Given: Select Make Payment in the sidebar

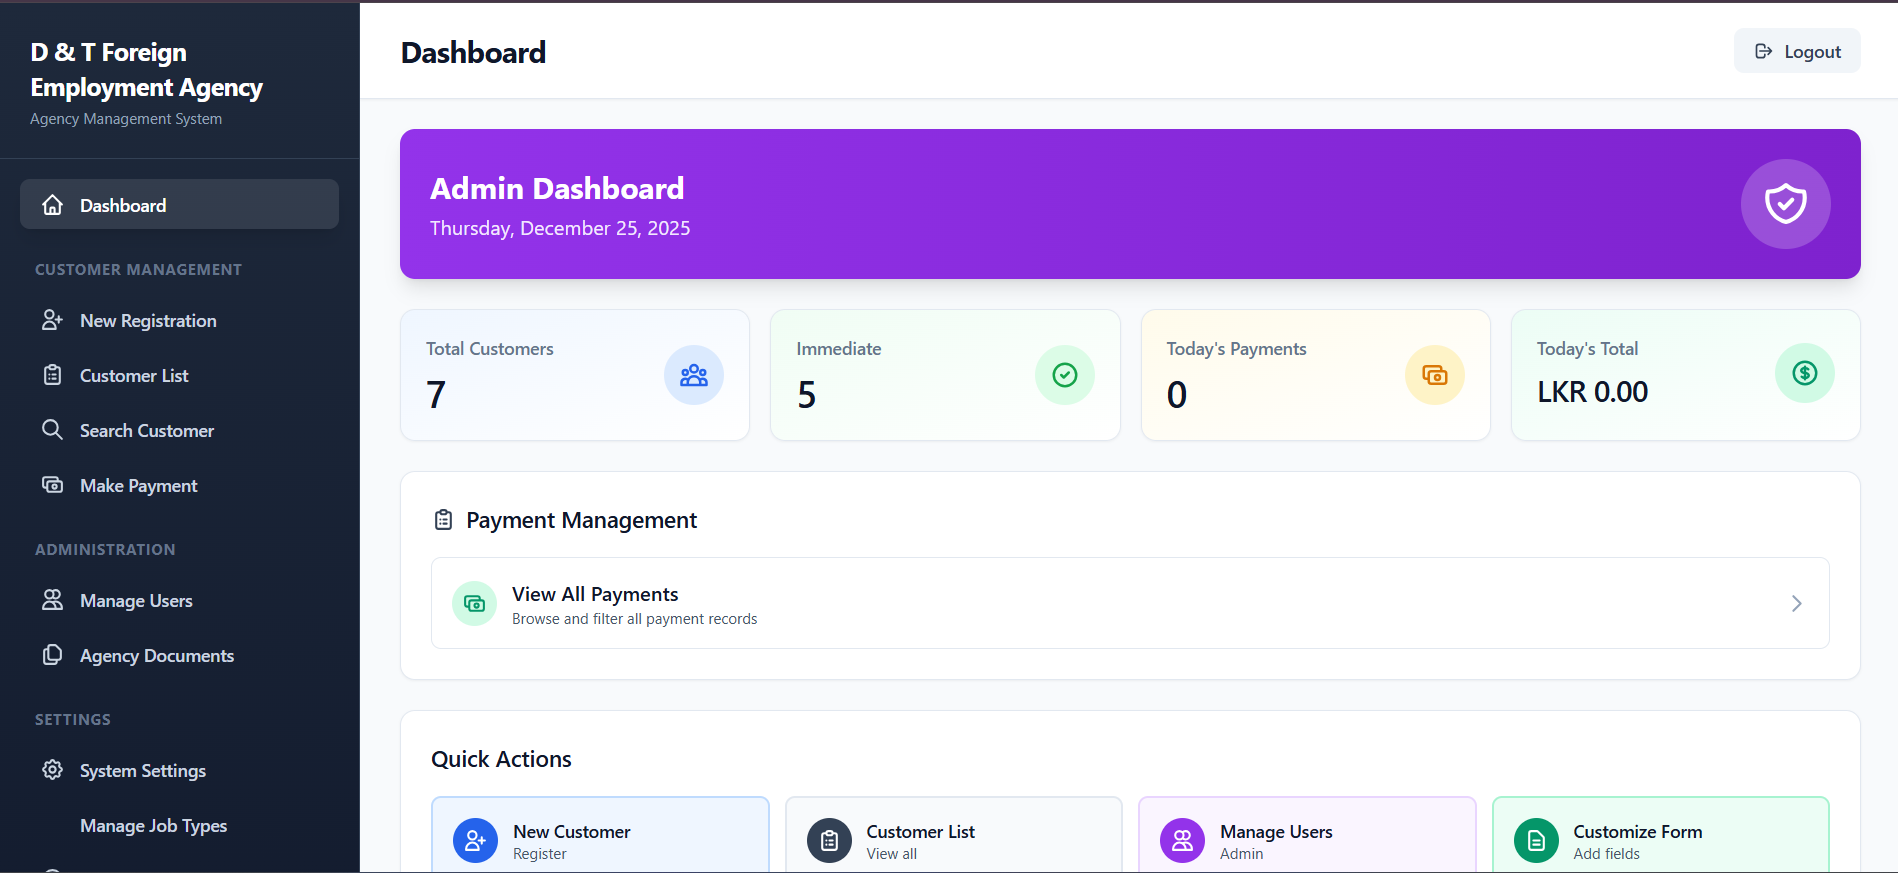Looking at the screenshot, I should [139, 486].
